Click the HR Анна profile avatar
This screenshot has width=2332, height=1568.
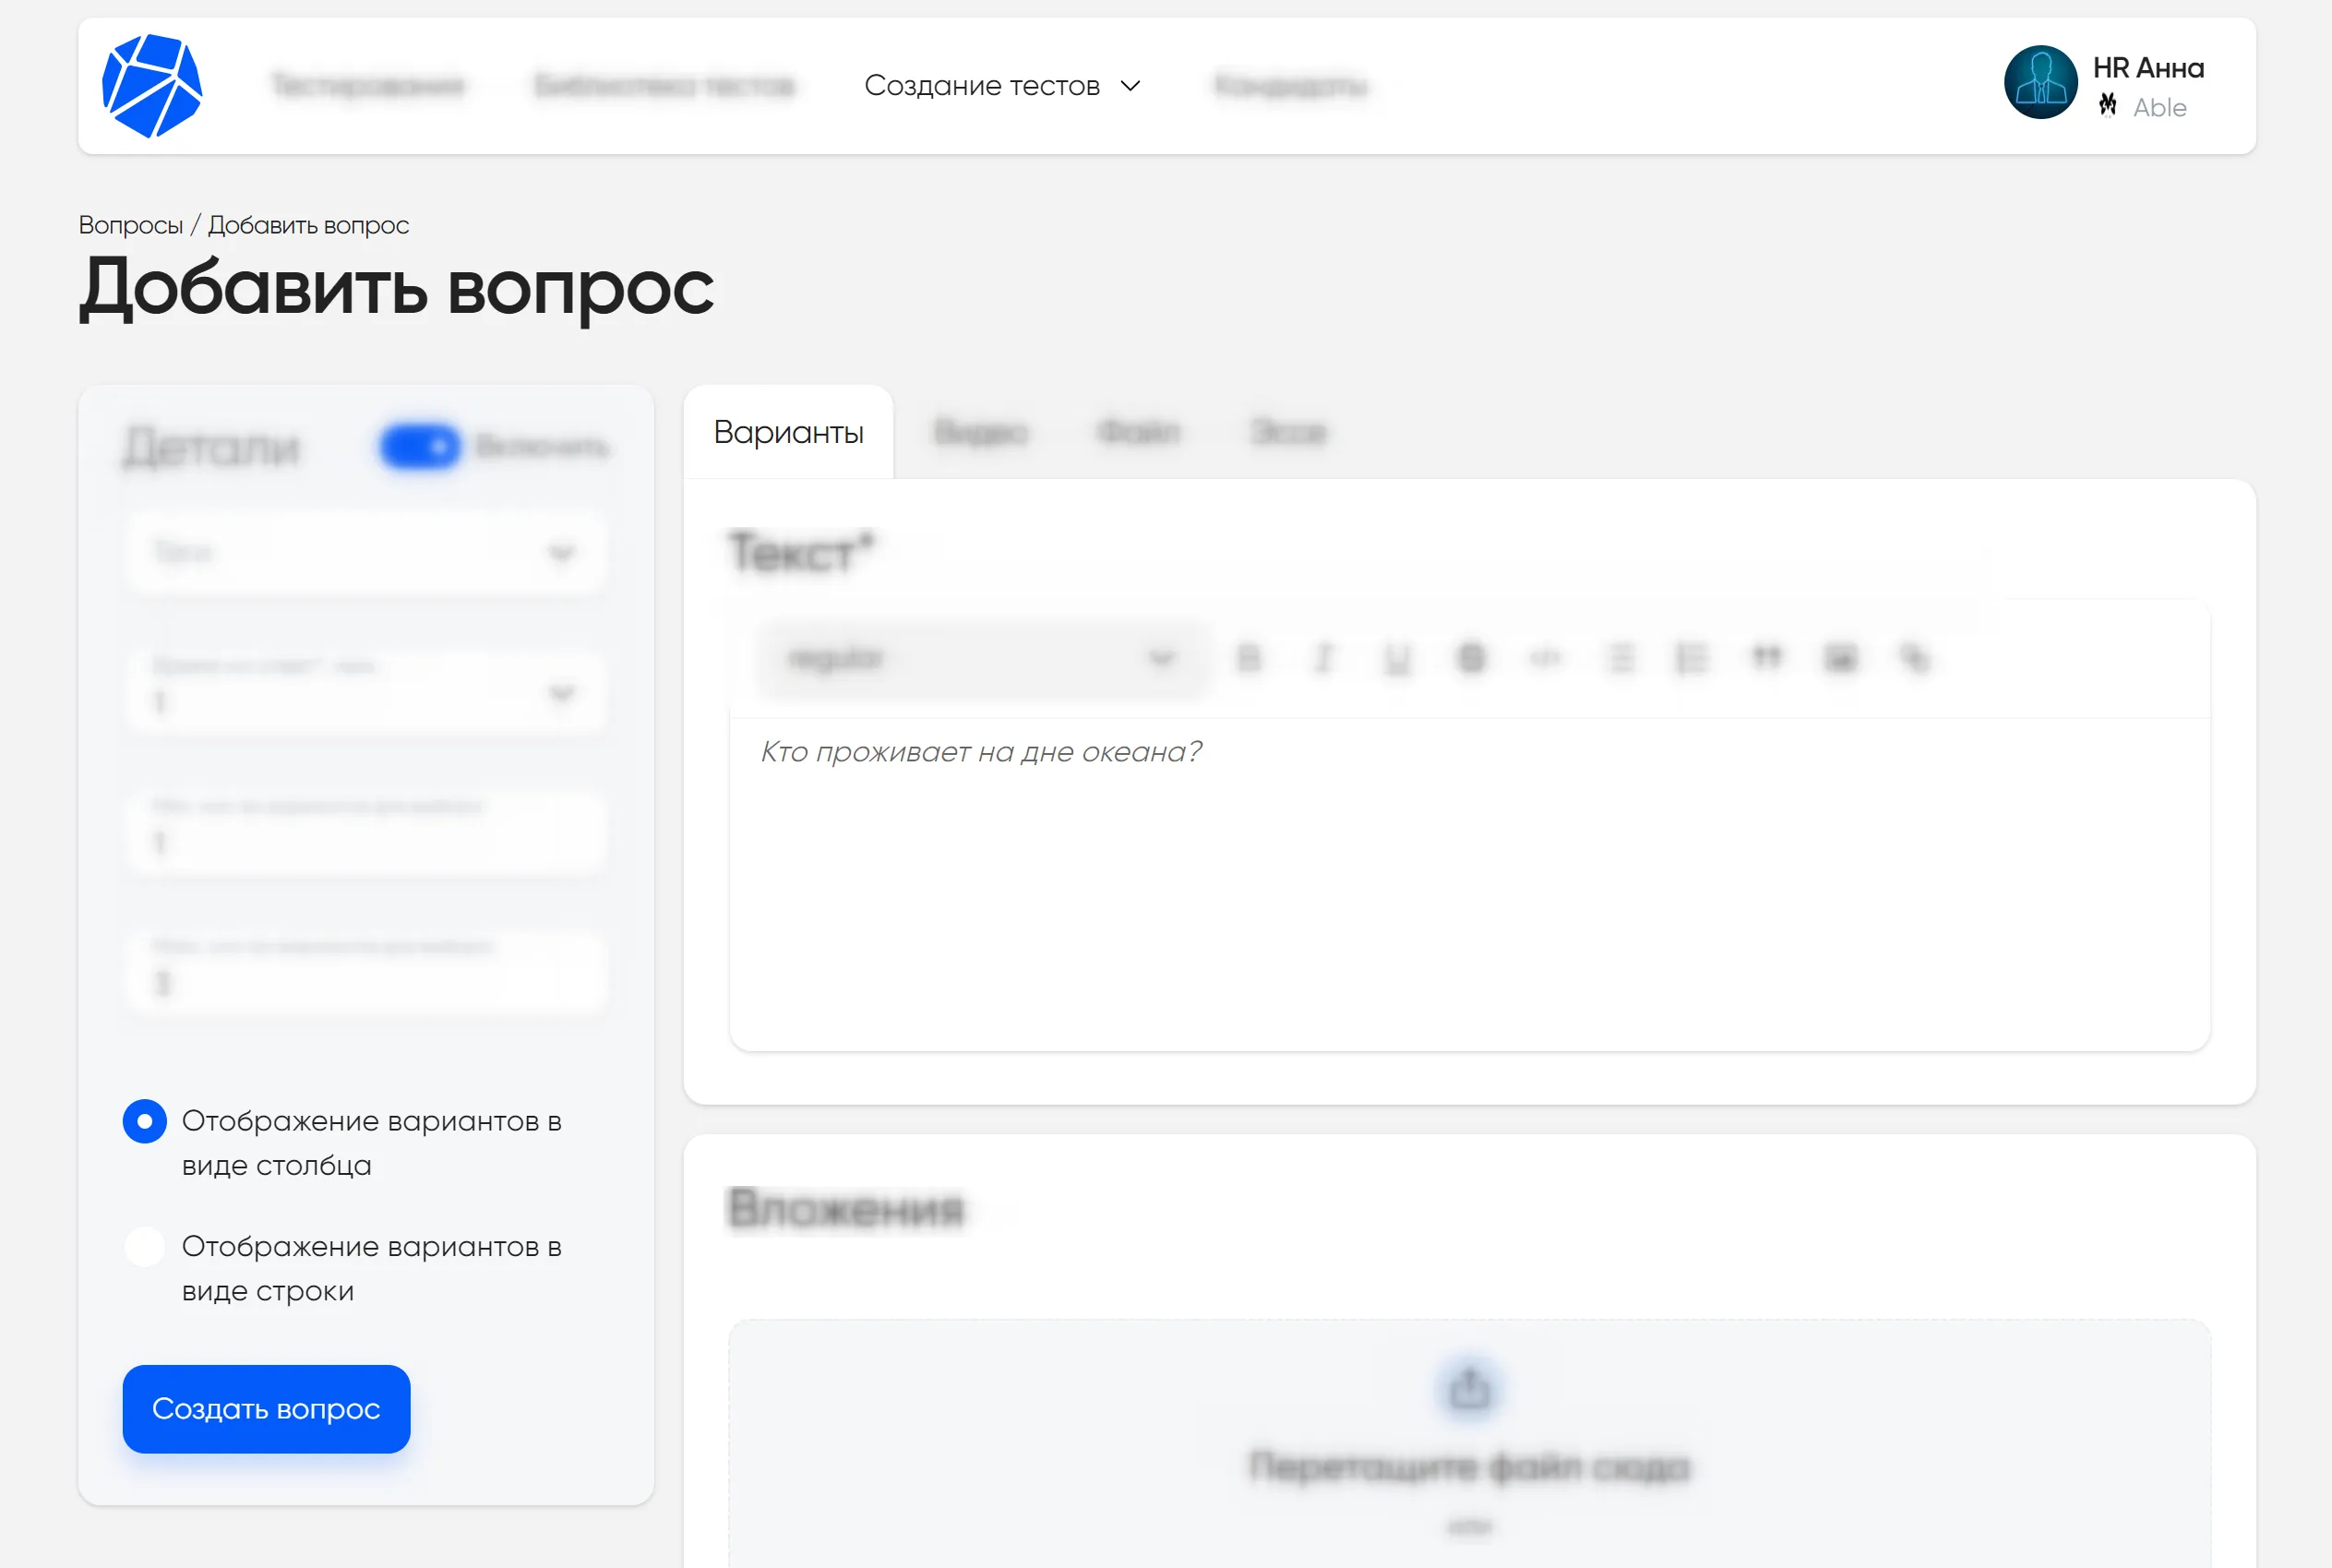click(2040, 84)
